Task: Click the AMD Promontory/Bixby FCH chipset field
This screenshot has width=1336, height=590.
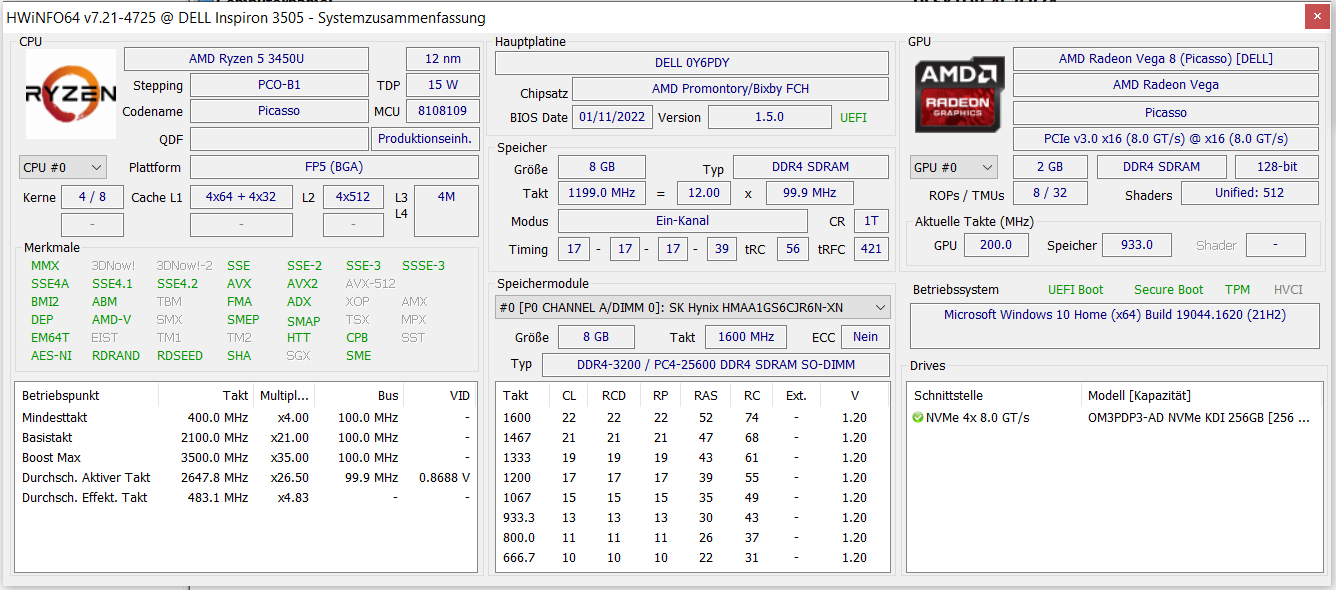Action: coord(730,89)
